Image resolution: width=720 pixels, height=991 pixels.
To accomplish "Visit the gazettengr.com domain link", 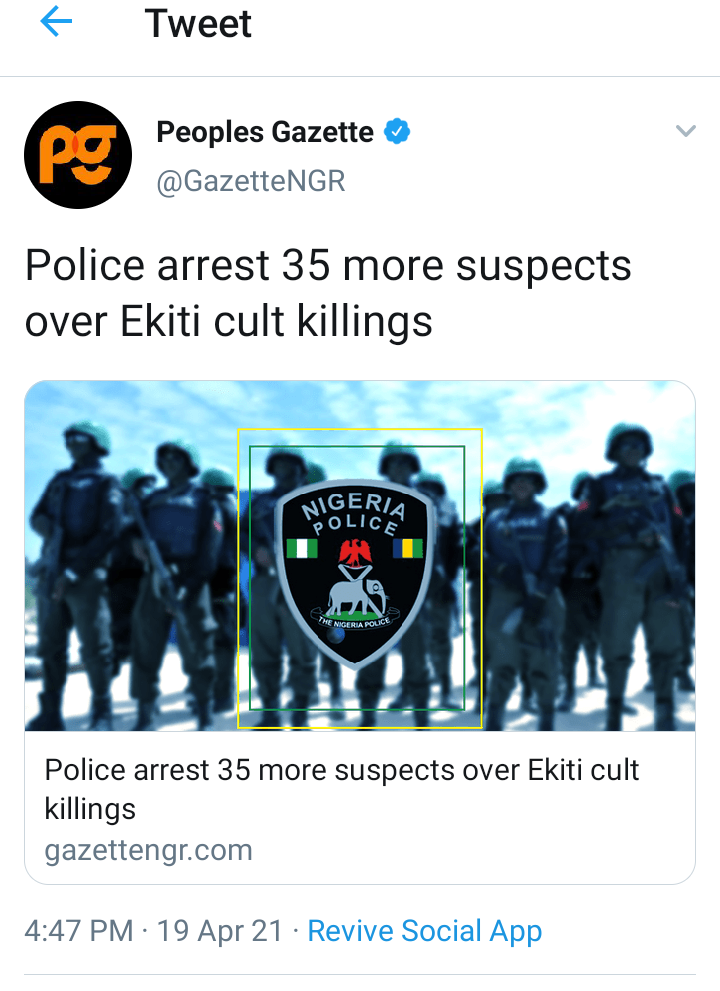I will (x=149, y=851).
